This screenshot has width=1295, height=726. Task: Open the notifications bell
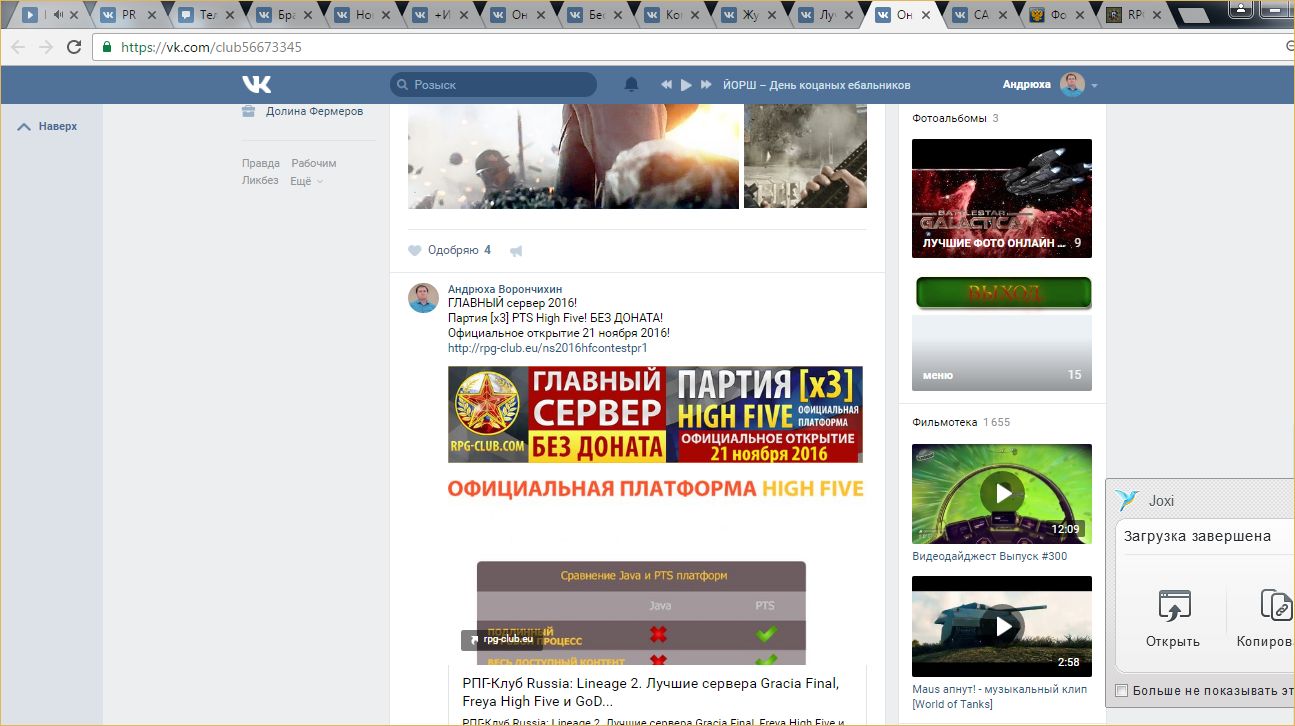(631, 85)
